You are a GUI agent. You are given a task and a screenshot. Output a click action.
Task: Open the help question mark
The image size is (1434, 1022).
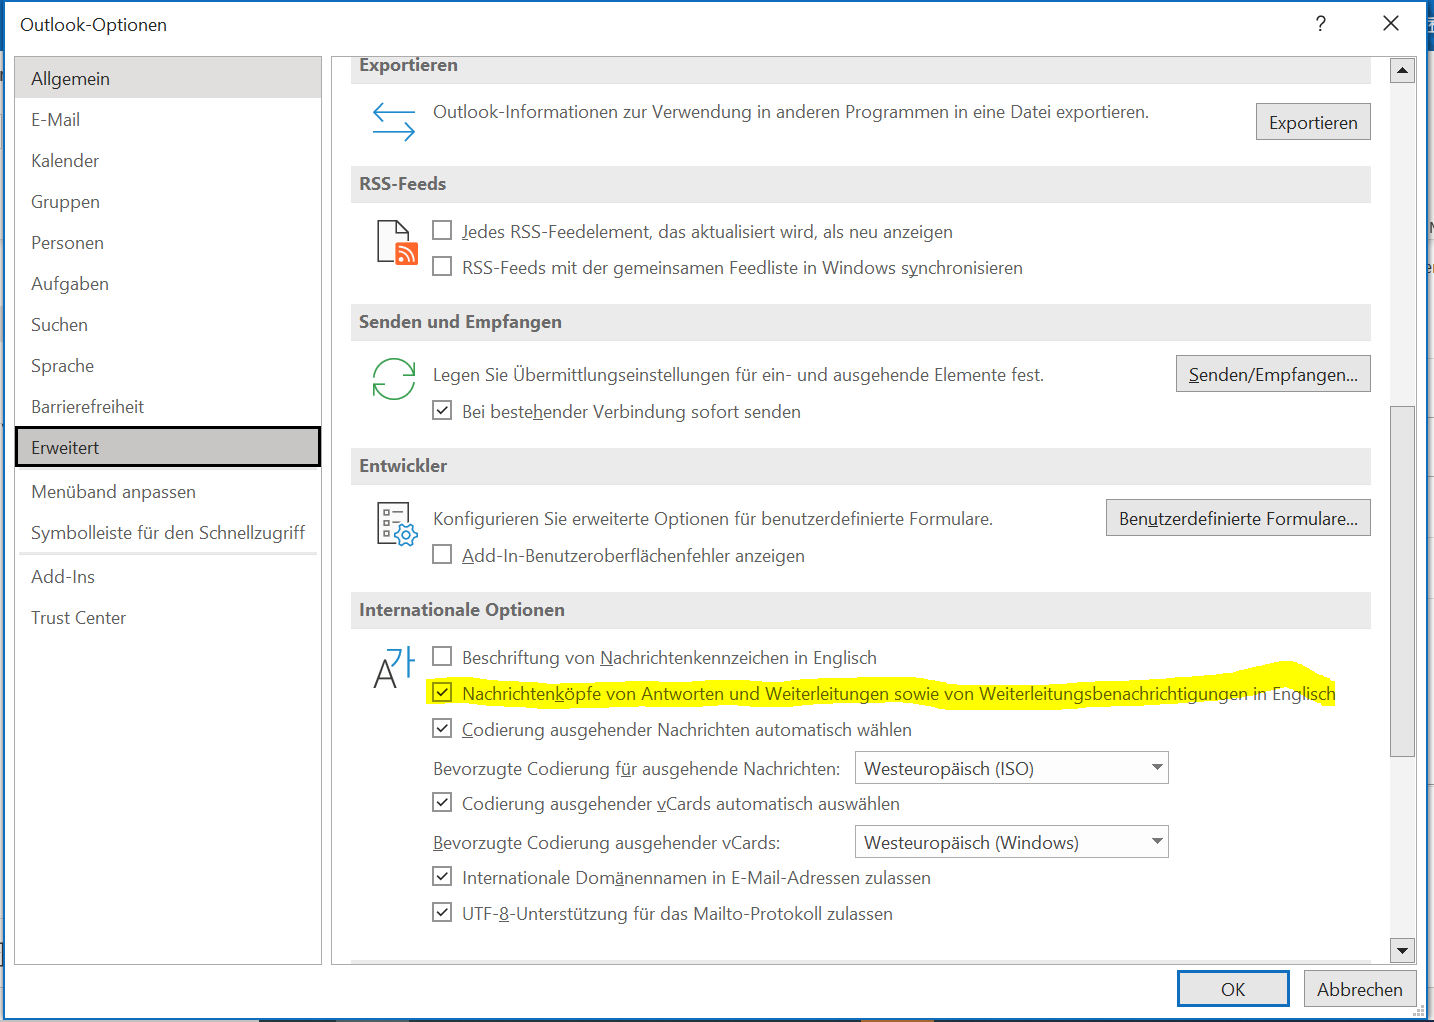click(x=1321, y=24)
